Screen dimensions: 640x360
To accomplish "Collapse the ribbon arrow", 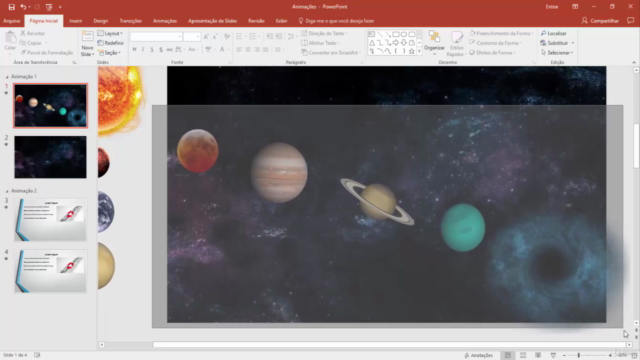I will point(634,62).
